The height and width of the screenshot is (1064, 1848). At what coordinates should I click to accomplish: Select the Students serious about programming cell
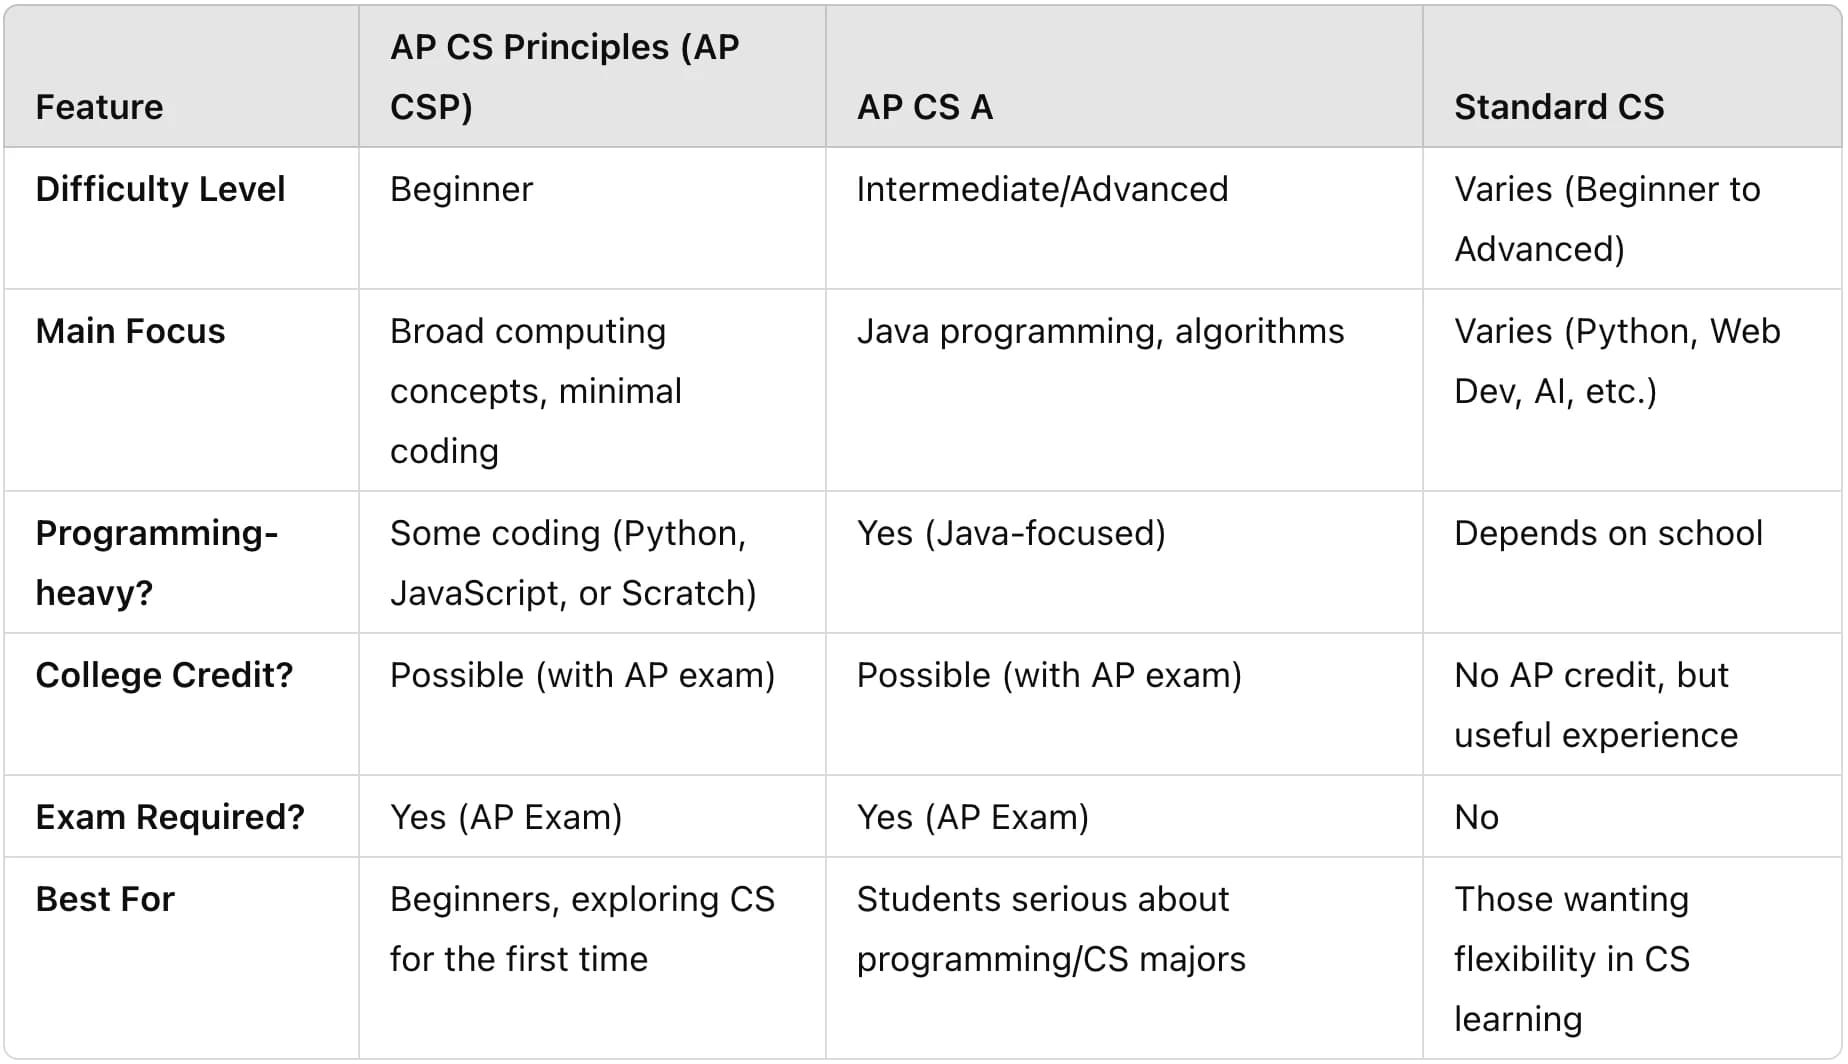point(1050,929)
